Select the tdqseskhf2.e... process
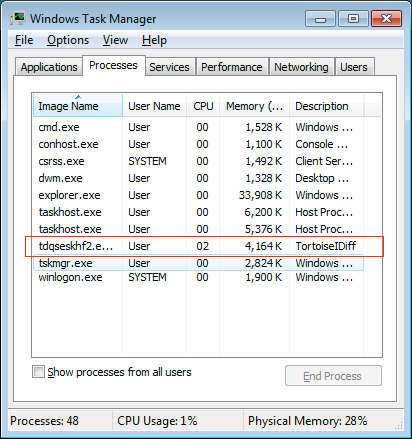The height and width of the screenshot is (439, 412). (x=198, y=246)
